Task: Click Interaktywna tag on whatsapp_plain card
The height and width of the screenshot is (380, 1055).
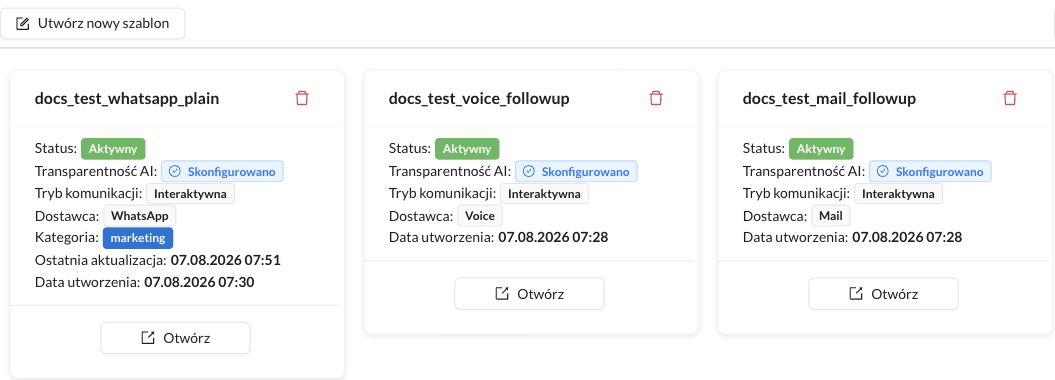Action: (x=190, y=194)
